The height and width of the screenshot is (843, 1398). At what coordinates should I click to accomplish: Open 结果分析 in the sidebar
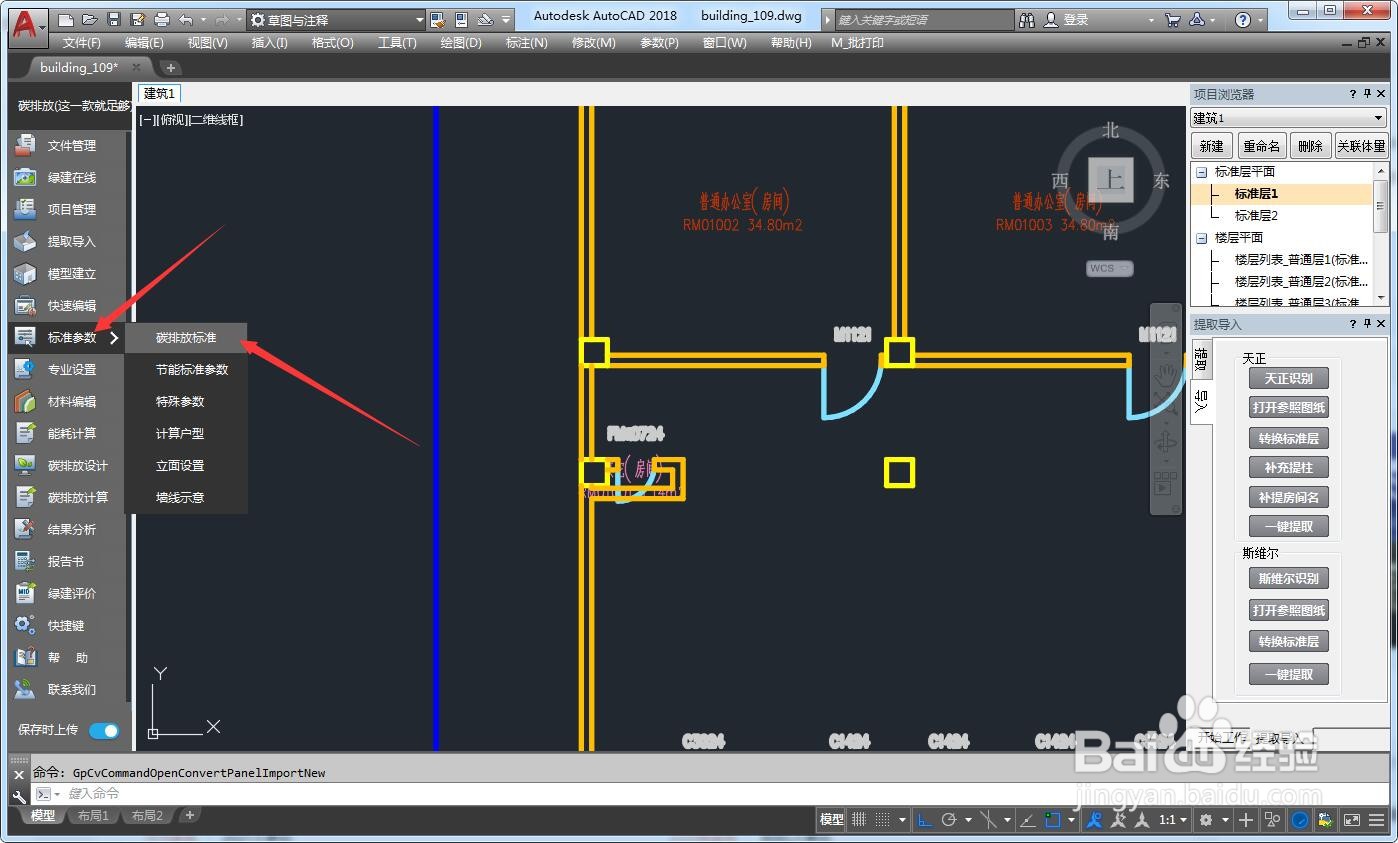(66, 529)
